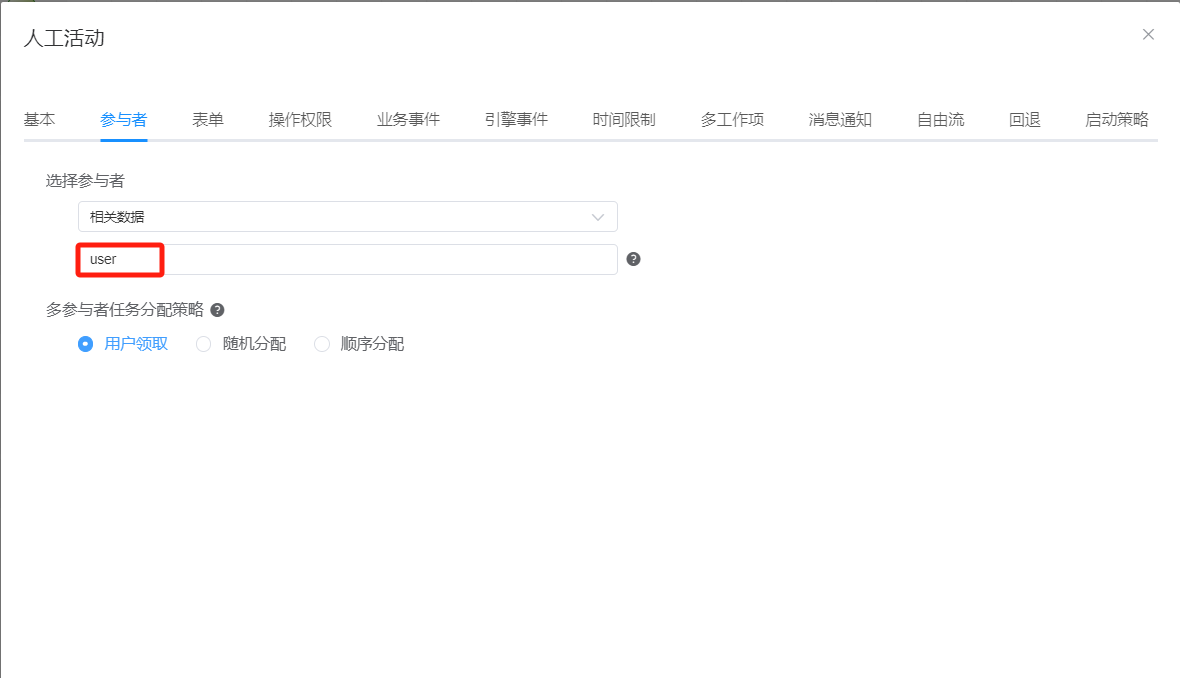Open the 消息通知 tab
This screenshot has width=1180, height=678.
840,118
